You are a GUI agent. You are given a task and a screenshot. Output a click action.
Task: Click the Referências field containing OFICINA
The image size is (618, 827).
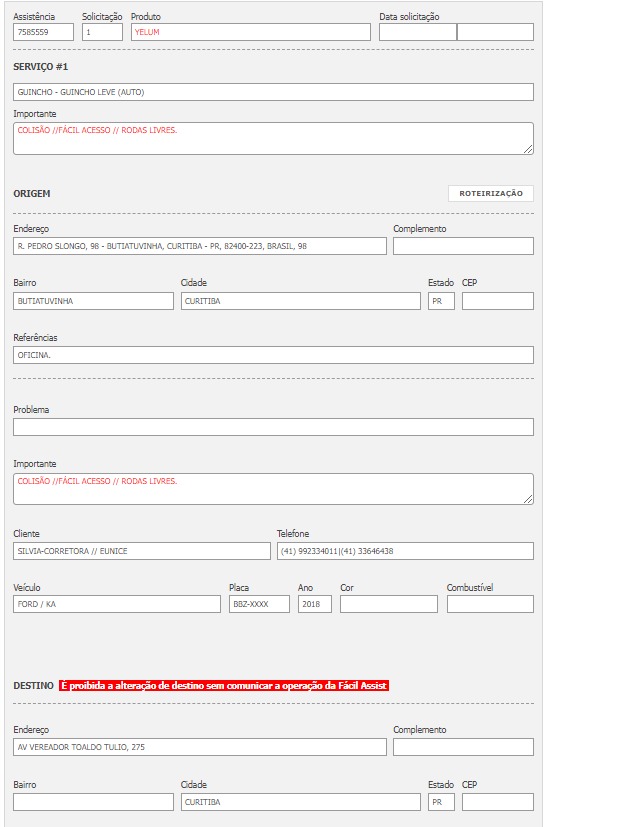tap(273, 355)
